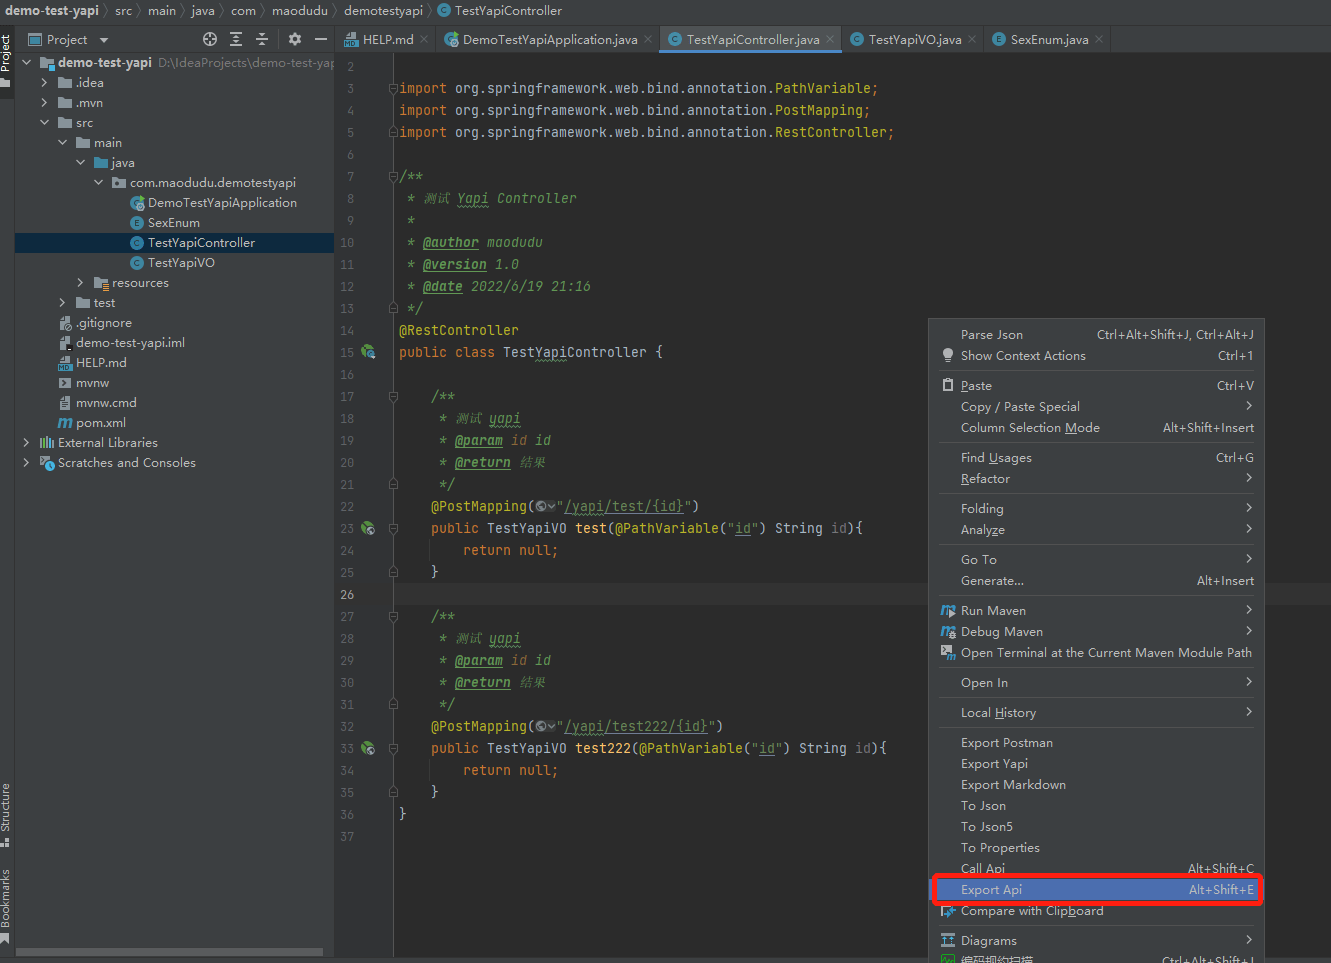Toggle the Bookmarks tool window
The height and width of the screenshot is (963, 1331).
click(6, 898)
